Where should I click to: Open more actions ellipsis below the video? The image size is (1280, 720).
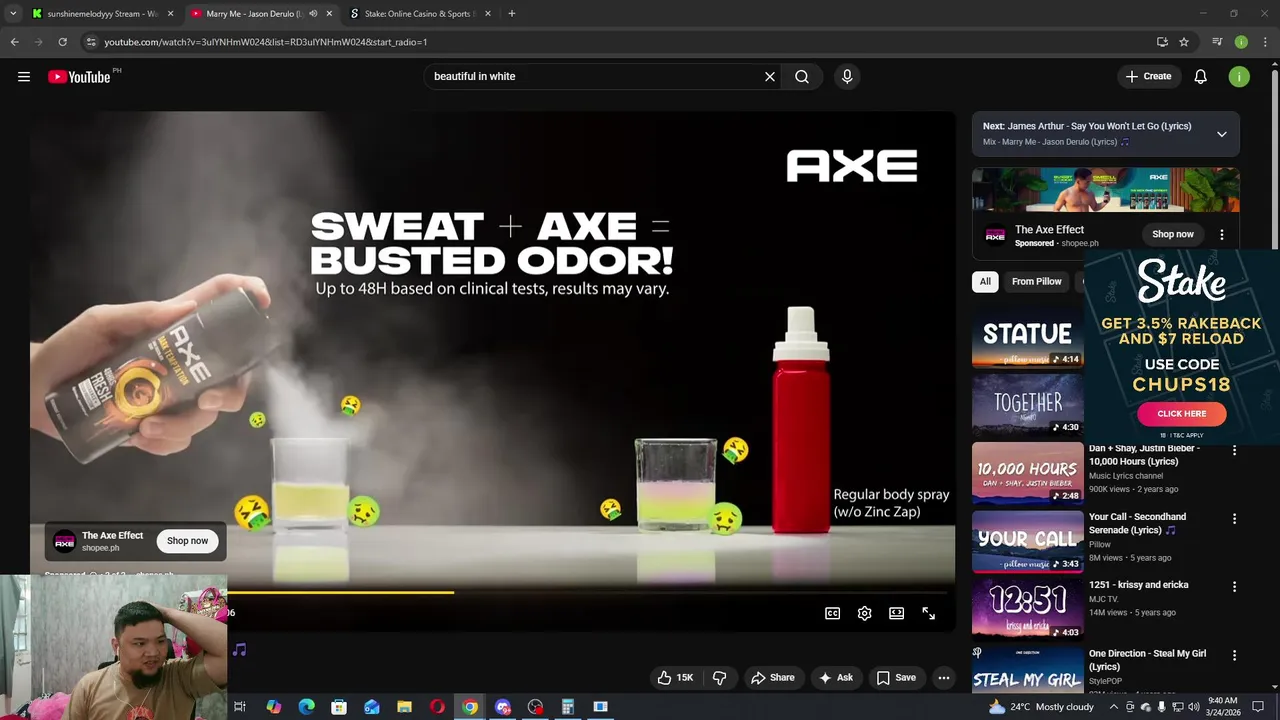point(944,678)
